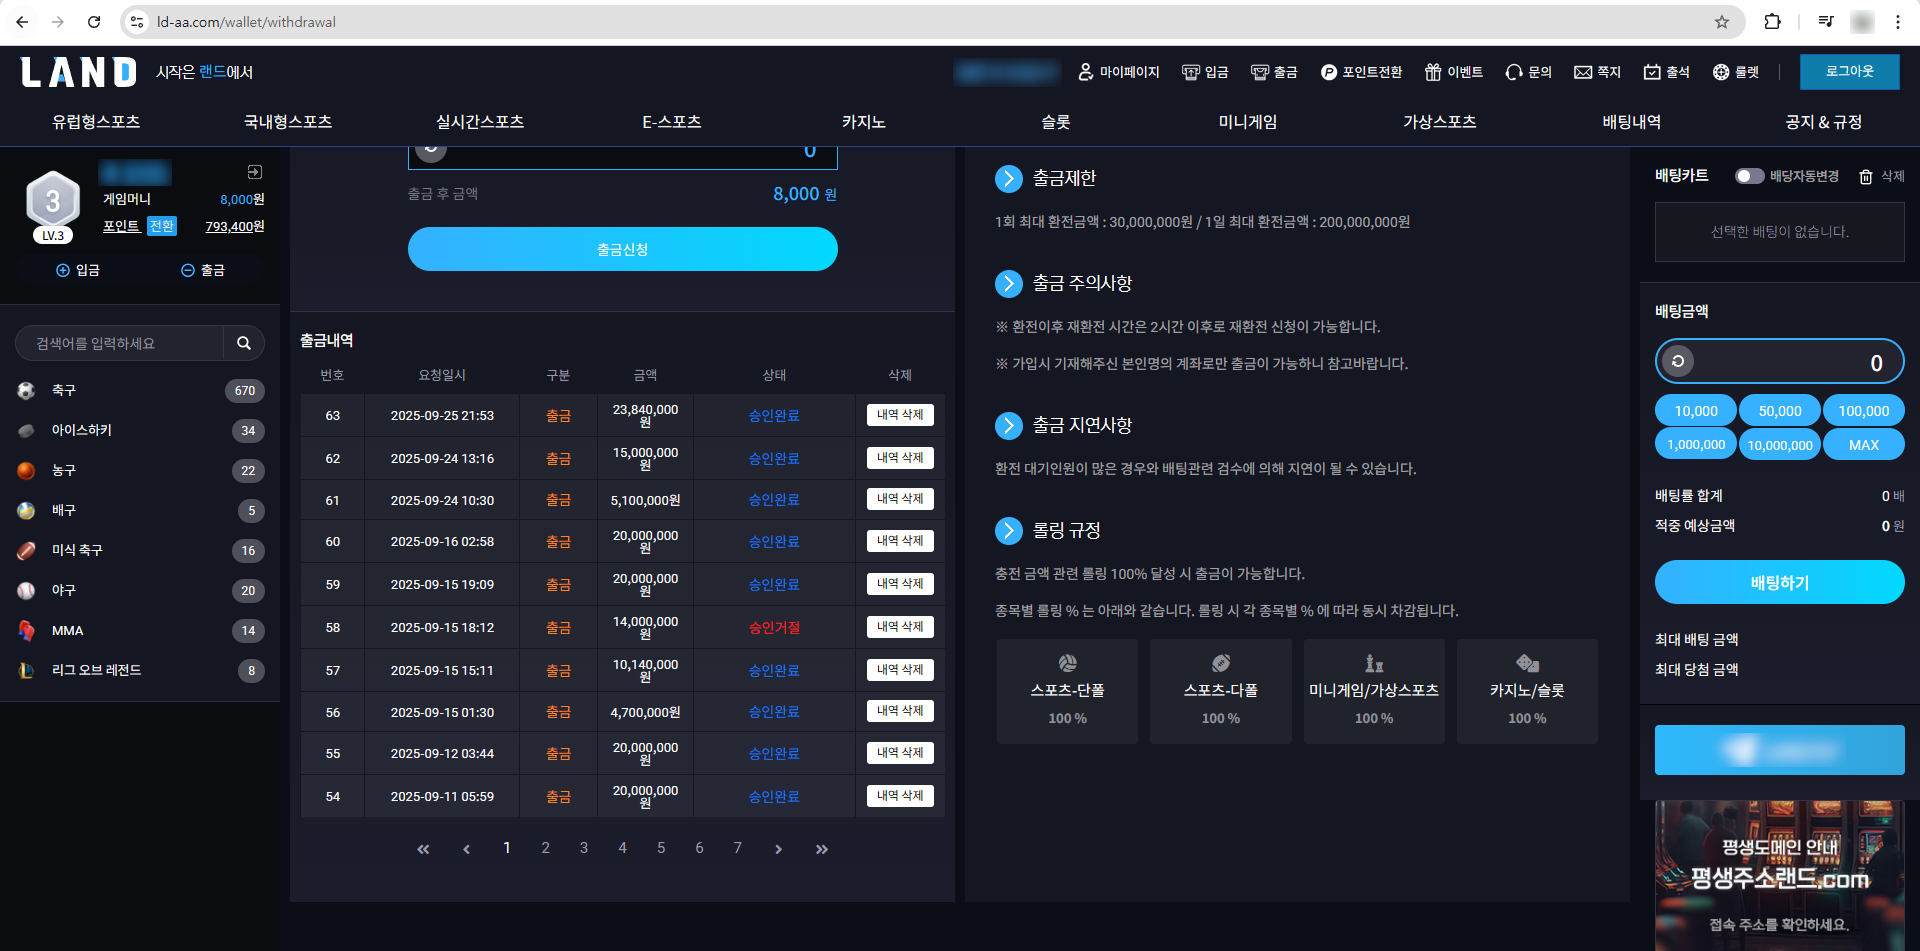This screenshot has width=1920, height=951.
Task: Reset the betting amount with the refresh icon
Action: click(x=1678, y=361)
